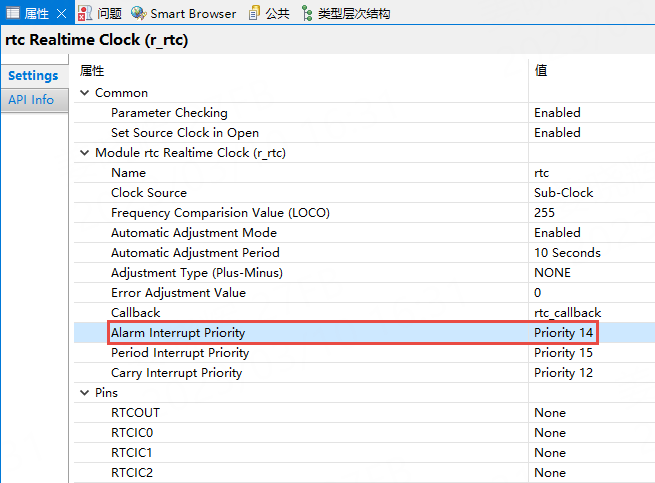The width and height of the screenshot is (655, 483).
Task: Open the Sub-Clock value dropdown
Action: click(564, 193)
